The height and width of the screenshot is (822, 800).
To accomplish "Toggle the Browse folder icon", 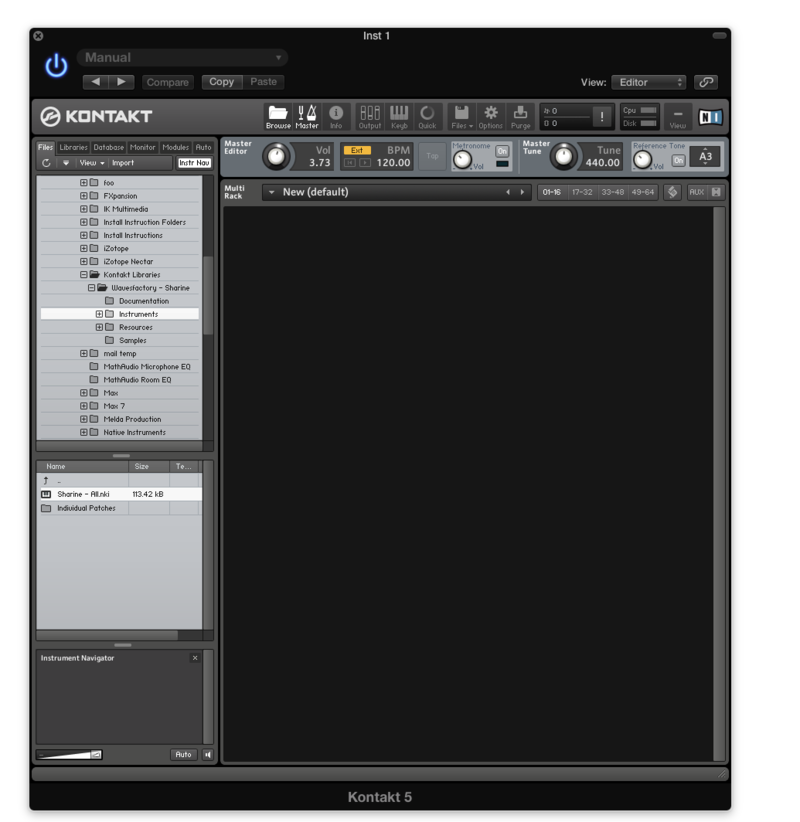I will (x=278, y=117).
